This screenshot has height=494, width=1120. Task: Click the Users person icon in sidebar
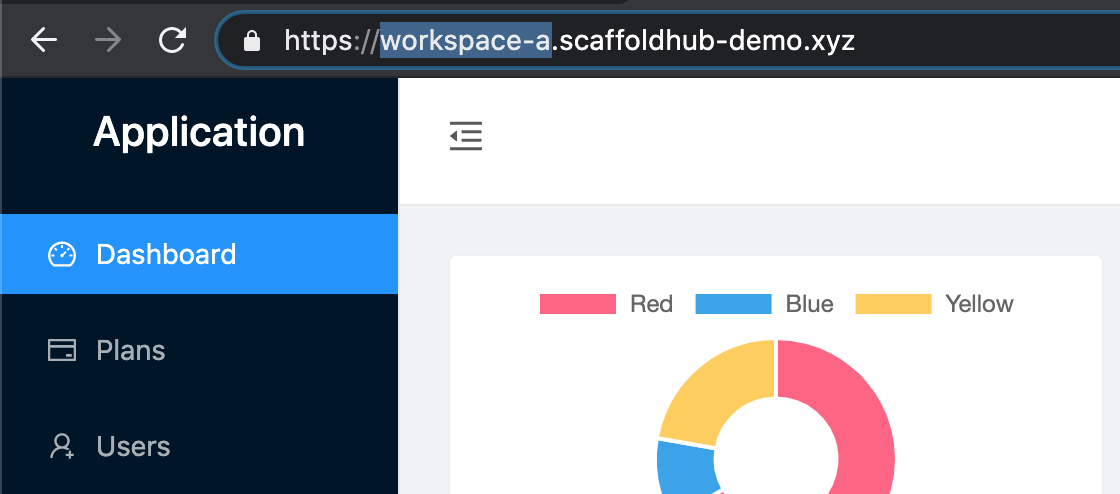click(x=62, y=447)
